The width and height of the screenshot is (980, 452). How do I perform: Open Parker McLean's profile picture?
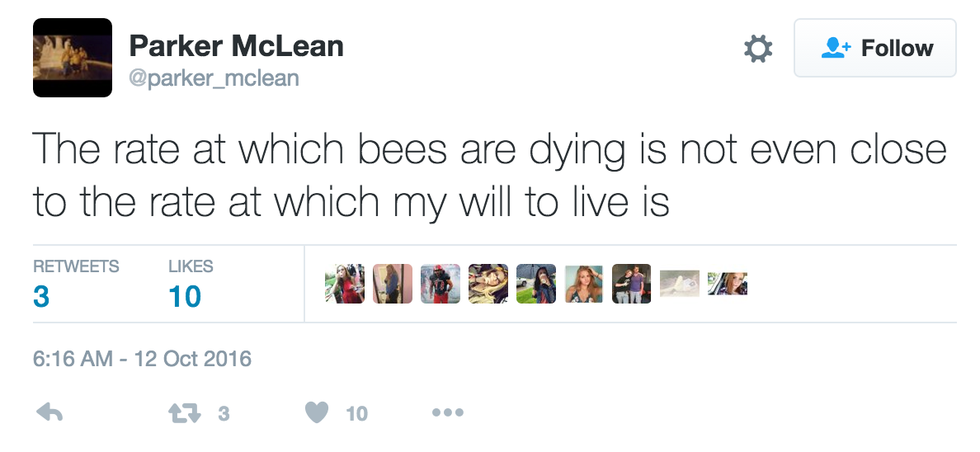click(x=72, y=58)
